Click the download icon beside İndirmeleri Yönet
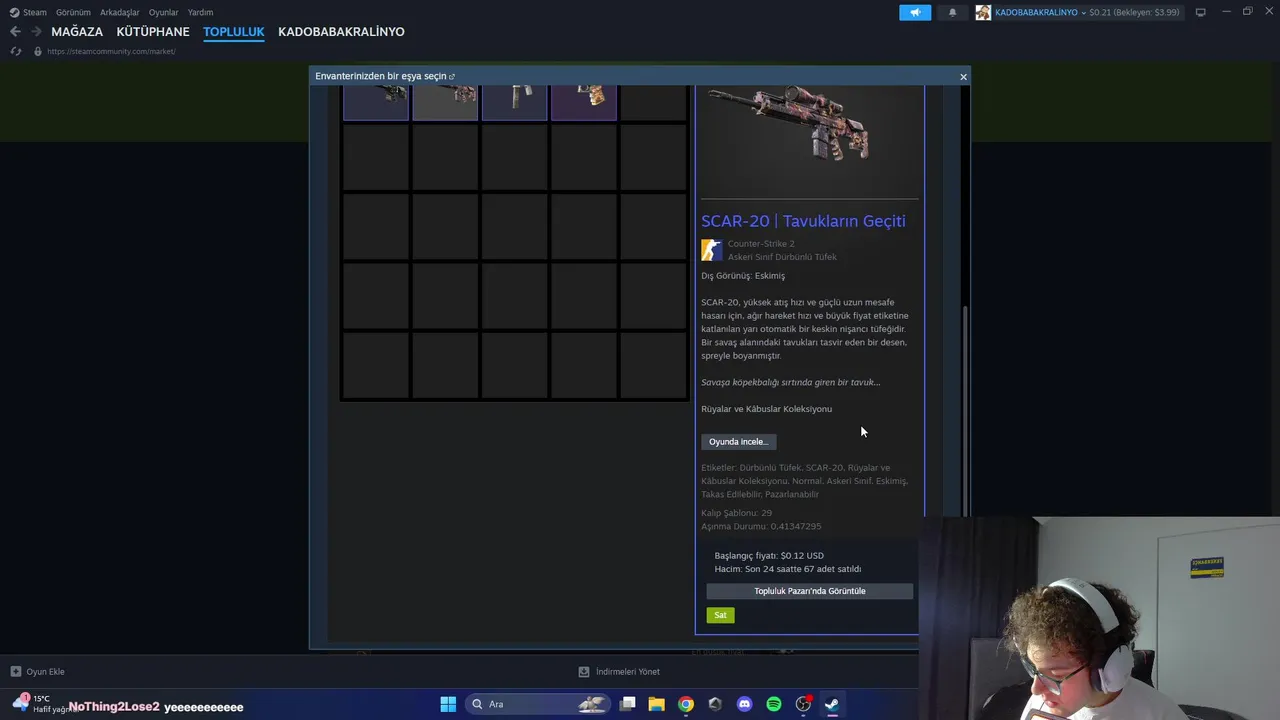This screenshot has height=720, width=1280. 584,672
